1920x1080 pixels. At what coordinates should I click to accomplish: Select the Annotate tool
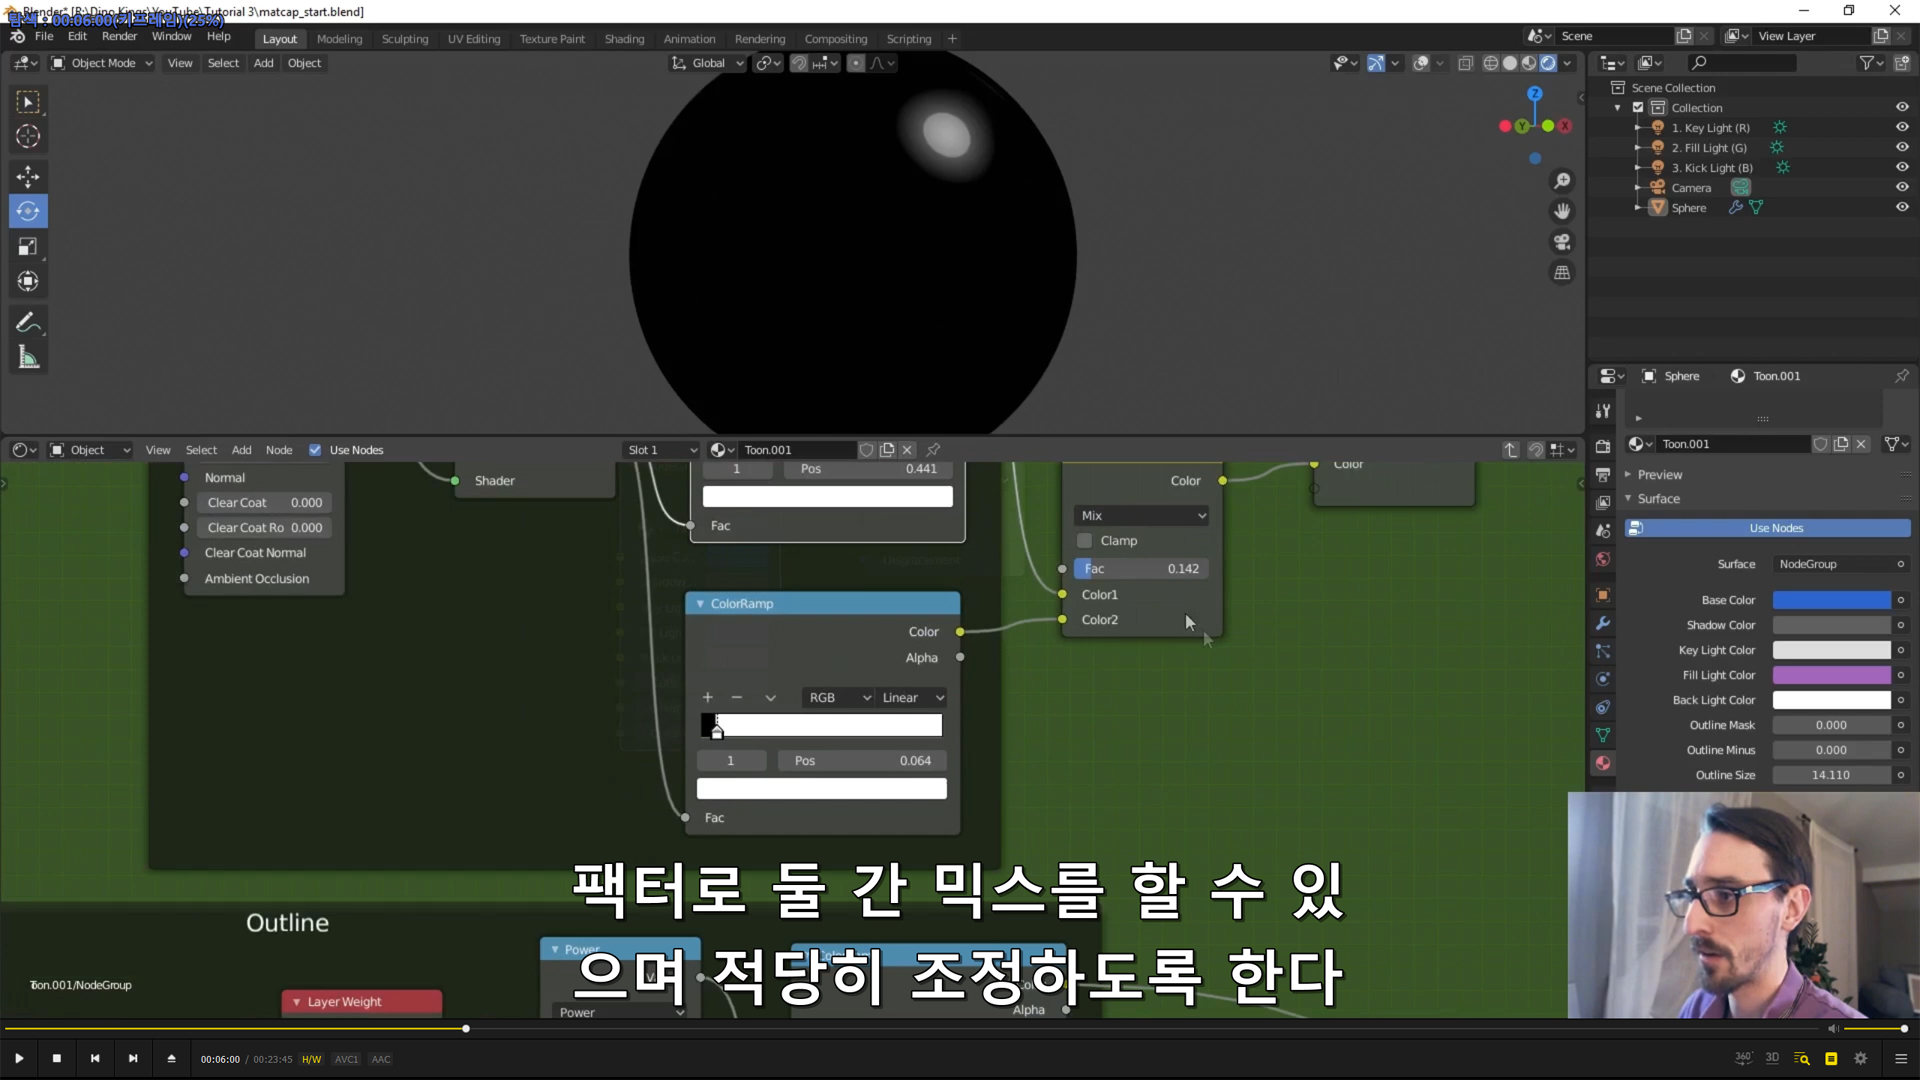[28, 322]
